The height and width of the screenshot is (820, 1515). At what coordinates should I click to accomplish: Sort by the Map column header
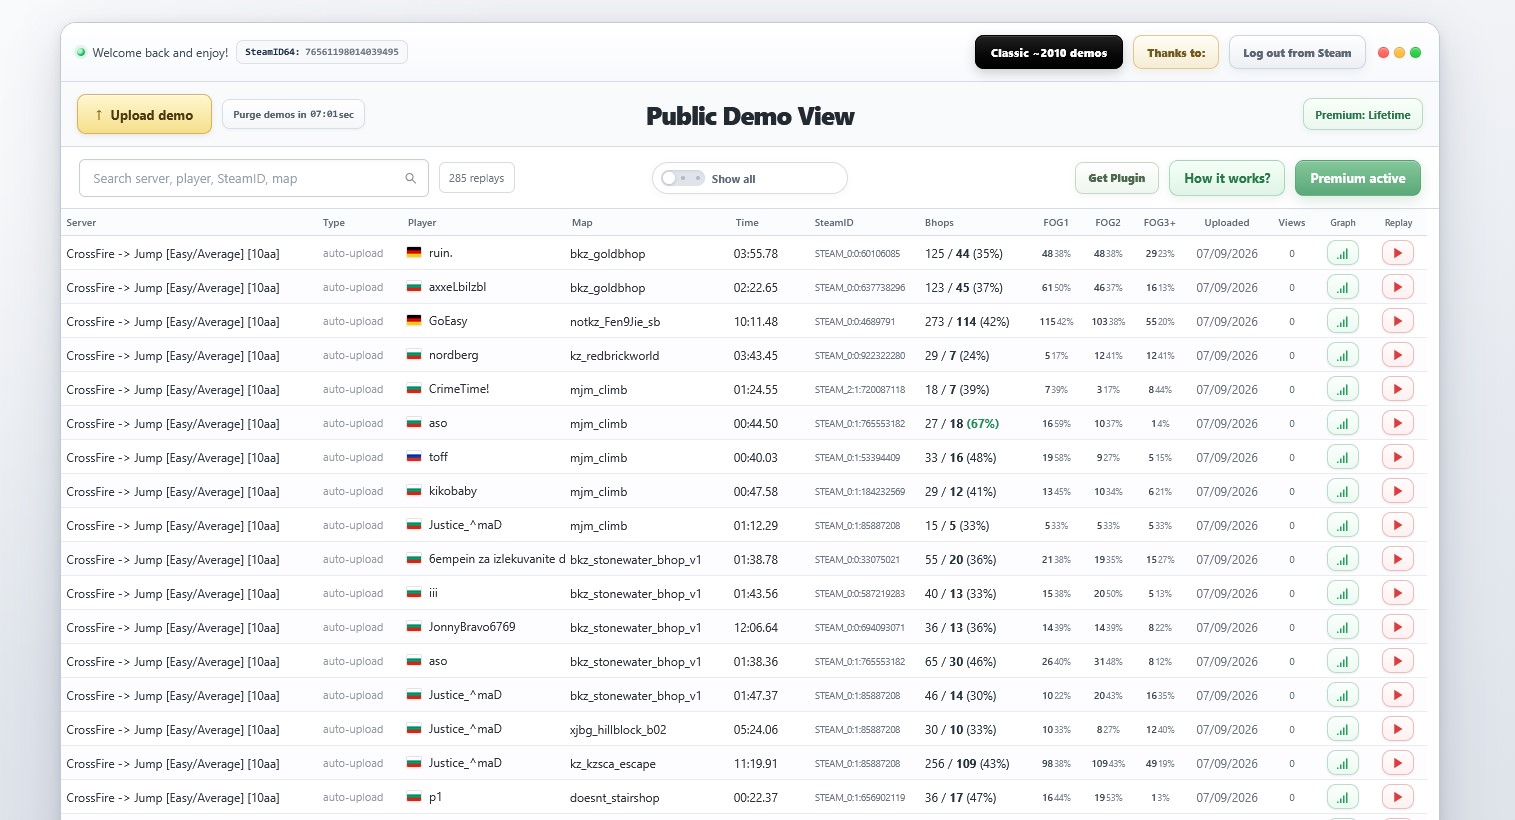click(582, 222)
